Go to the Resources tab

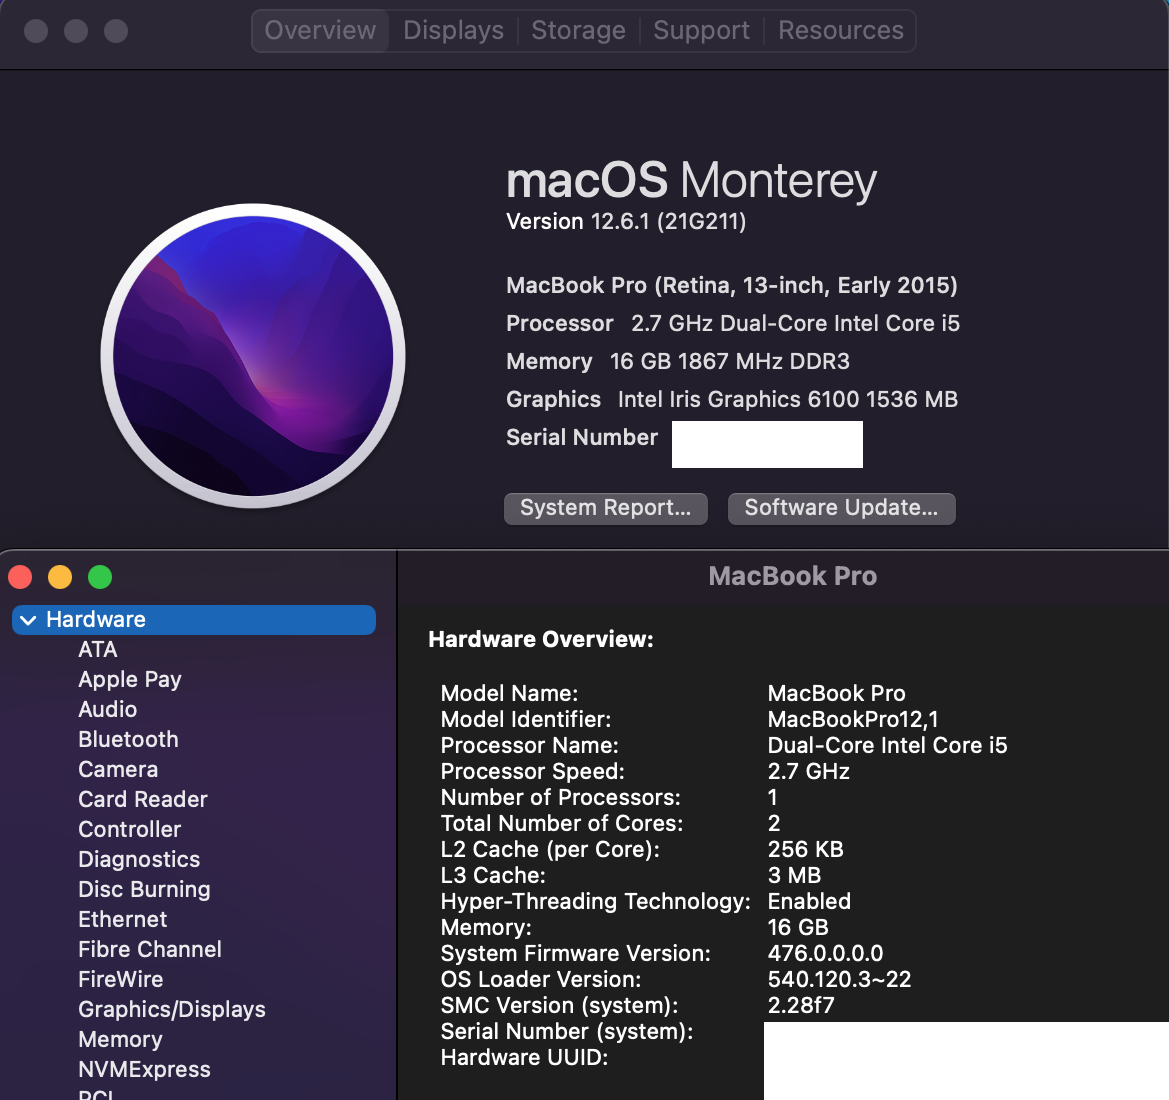tap(840, 31)
